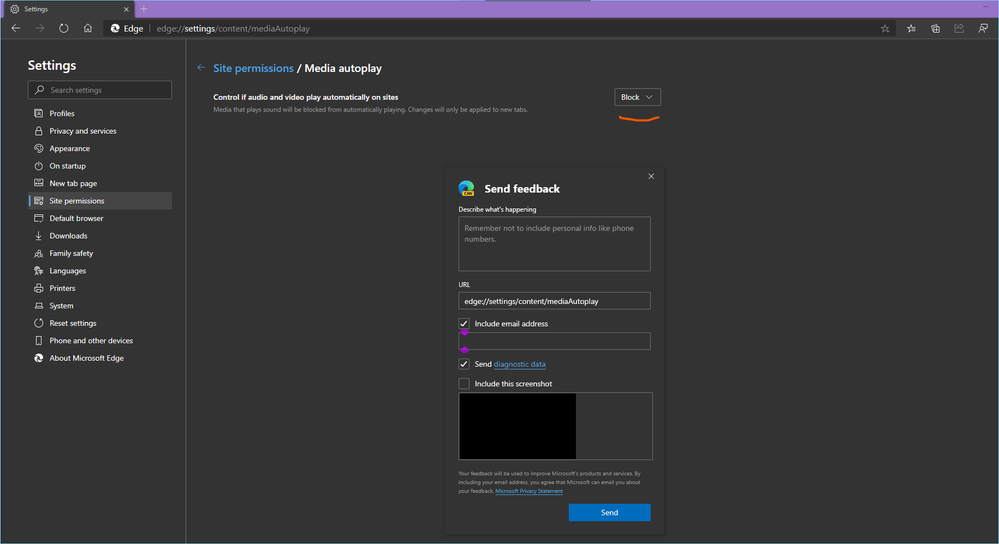
Task: Open the Favorites list icon
Action: 911,28
